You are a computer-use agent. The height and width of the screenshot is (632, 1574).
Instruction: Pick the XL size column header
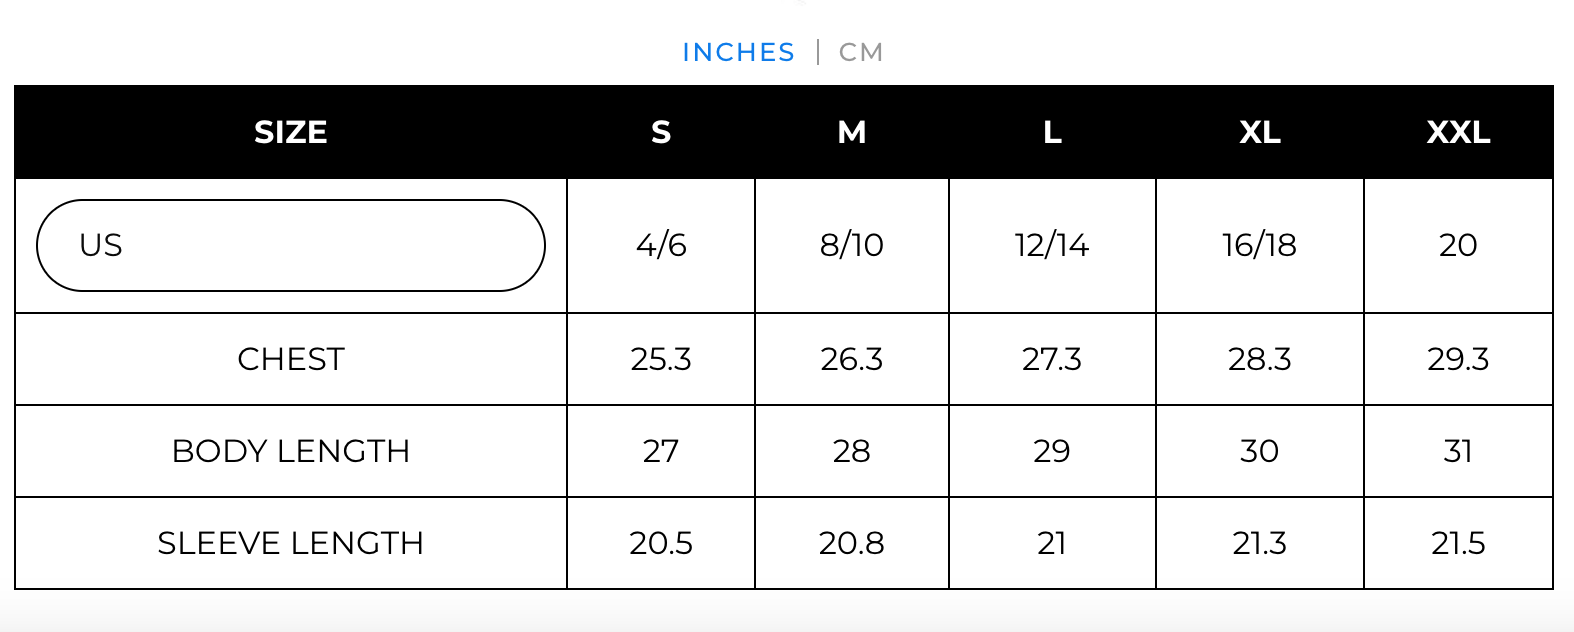1259,132
